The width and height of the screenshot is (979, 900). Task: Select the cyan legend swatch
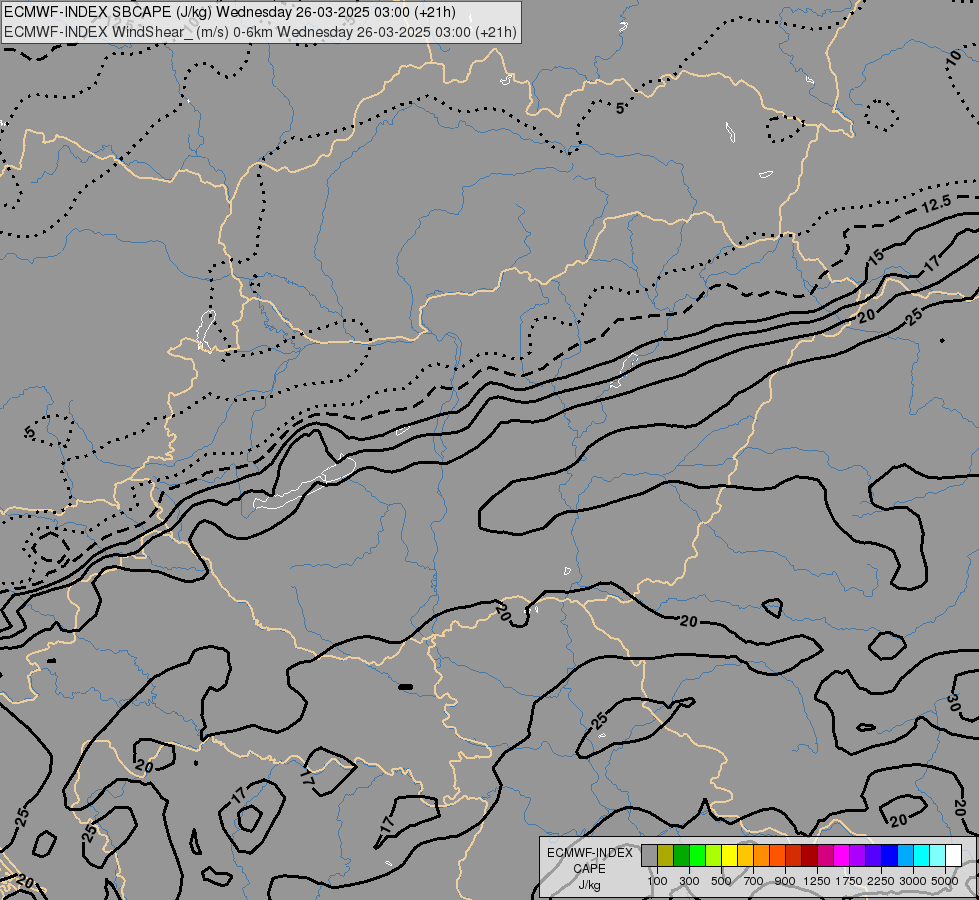tap(922, 856)
